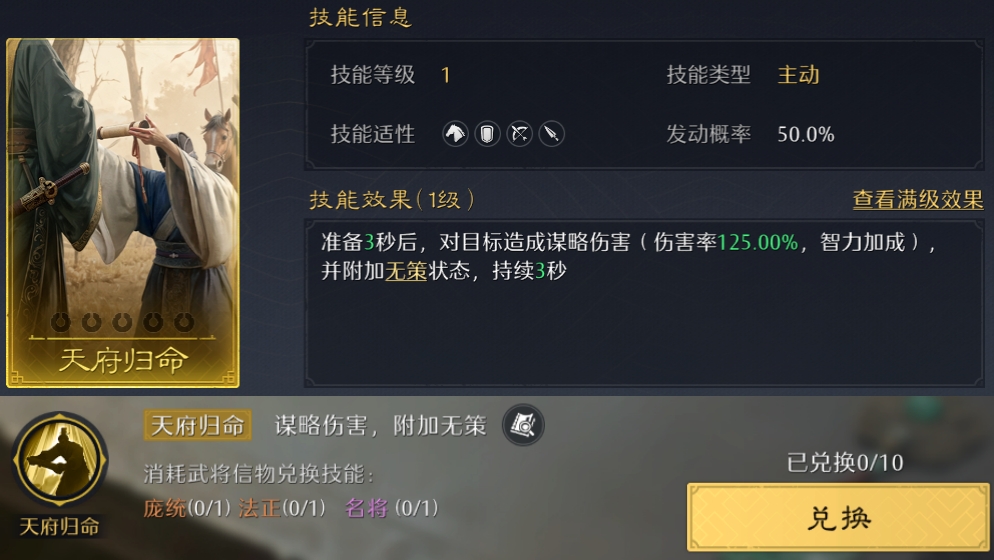Click the 50.0% activation probability value

(x=806, y=134)
